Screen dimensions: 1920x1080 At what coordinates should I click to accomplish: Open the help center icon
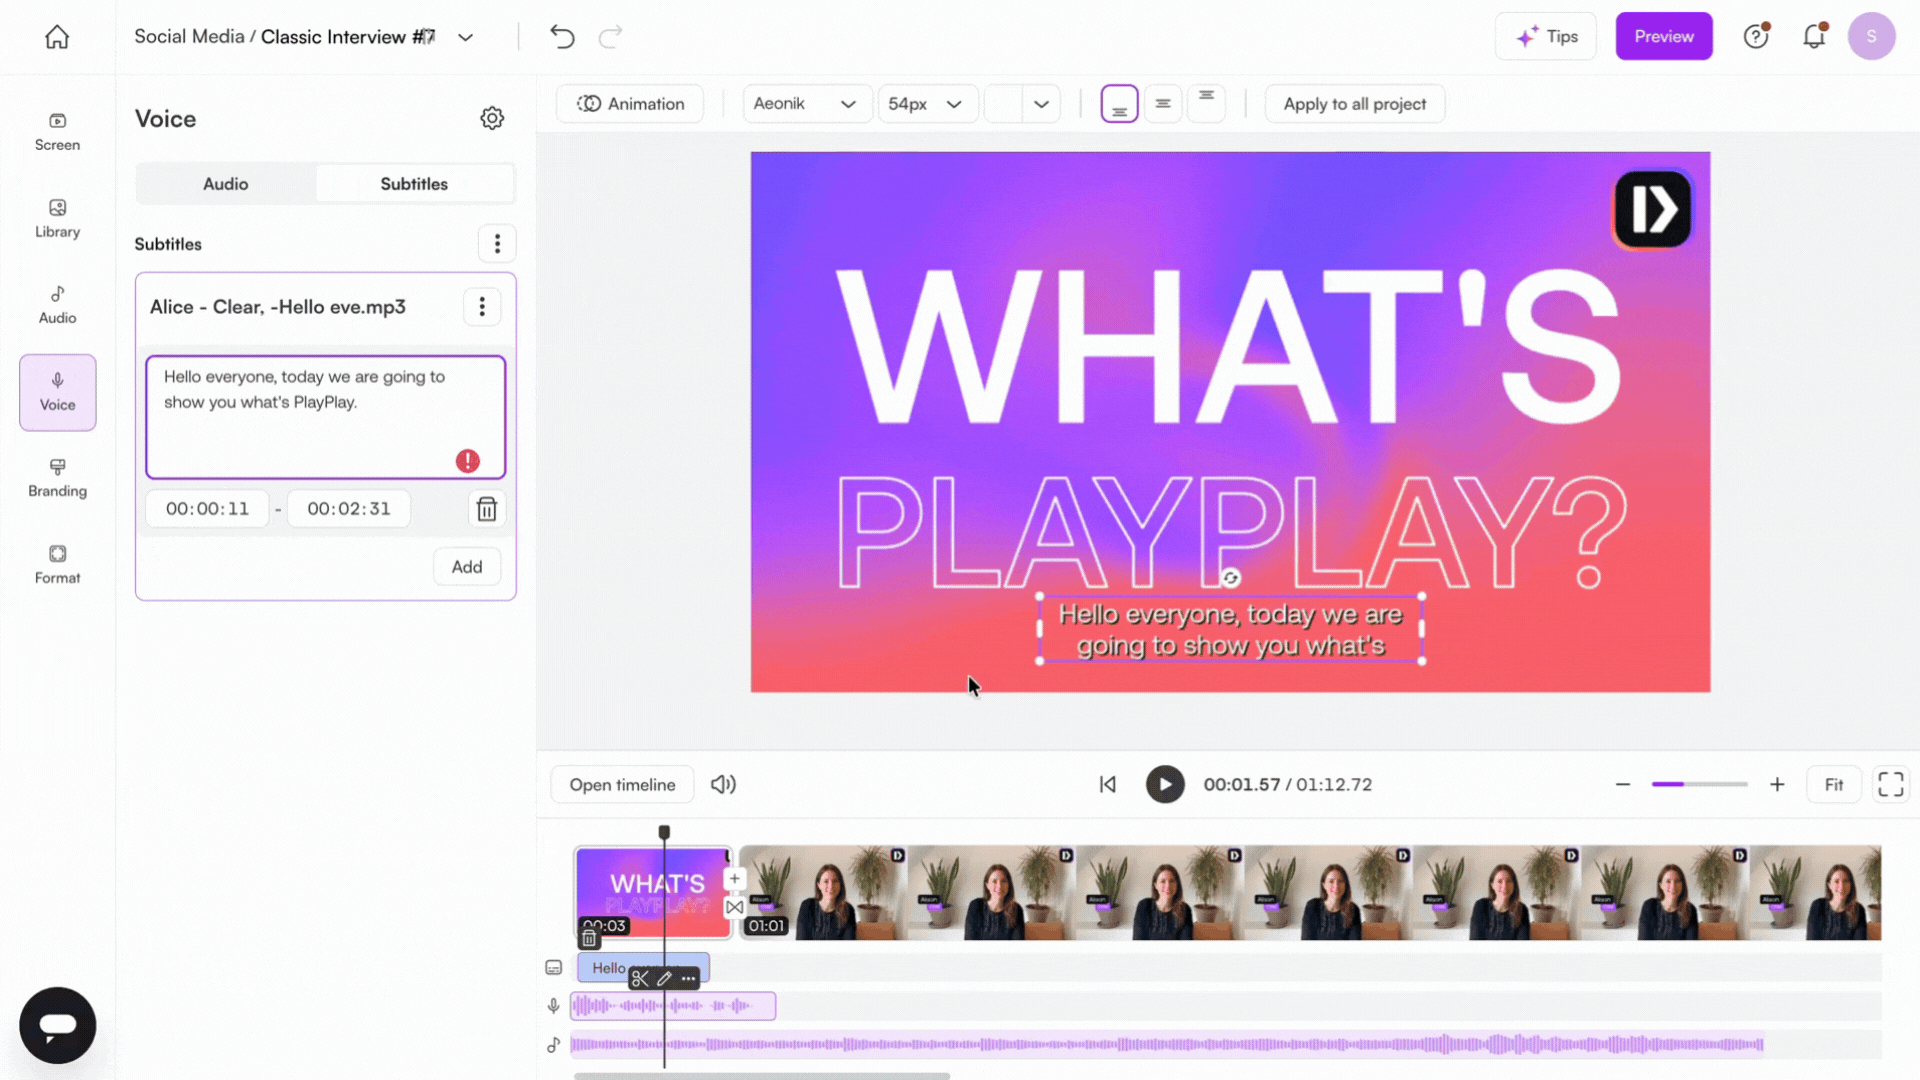coord(1756,36)
